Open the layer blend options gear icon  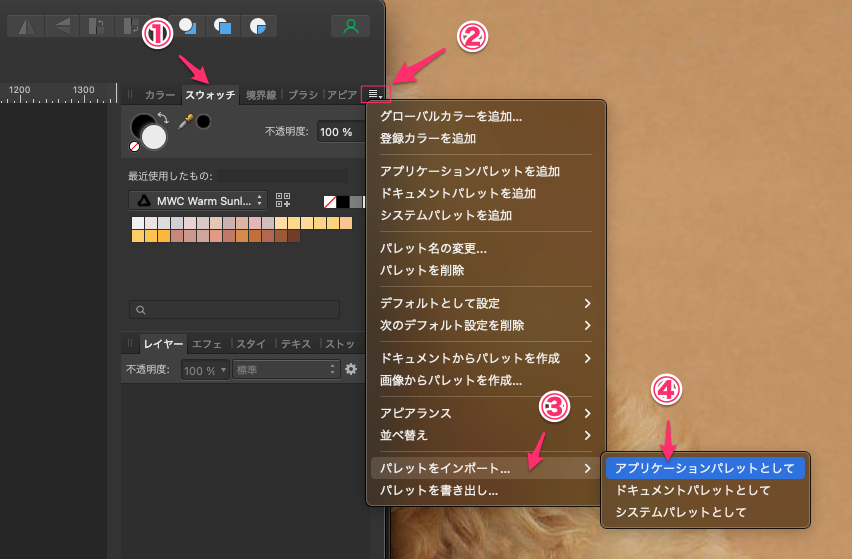tap(351, 369)
